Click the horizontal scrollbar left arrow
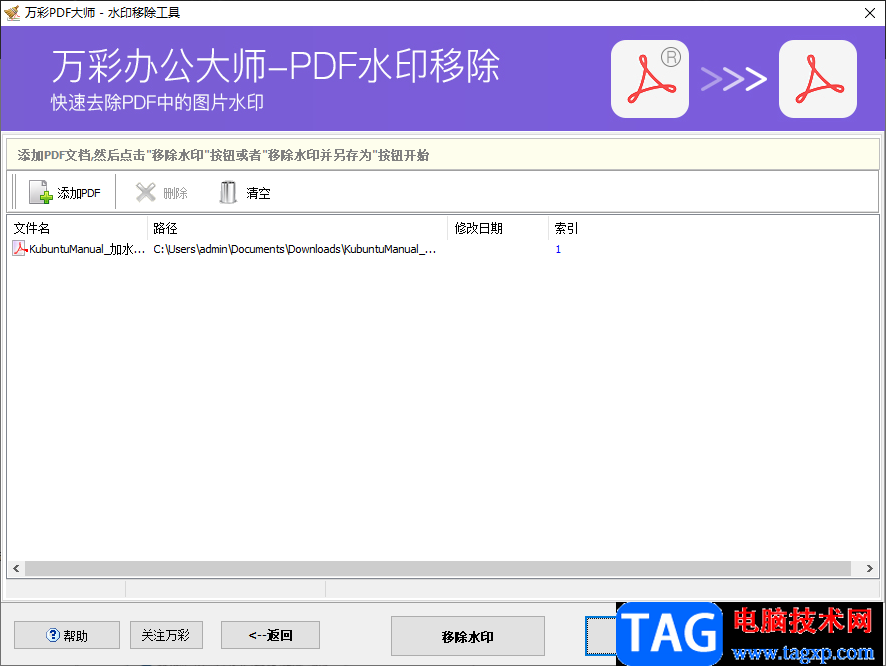This screenshot has width=886, height=666. 16,568
